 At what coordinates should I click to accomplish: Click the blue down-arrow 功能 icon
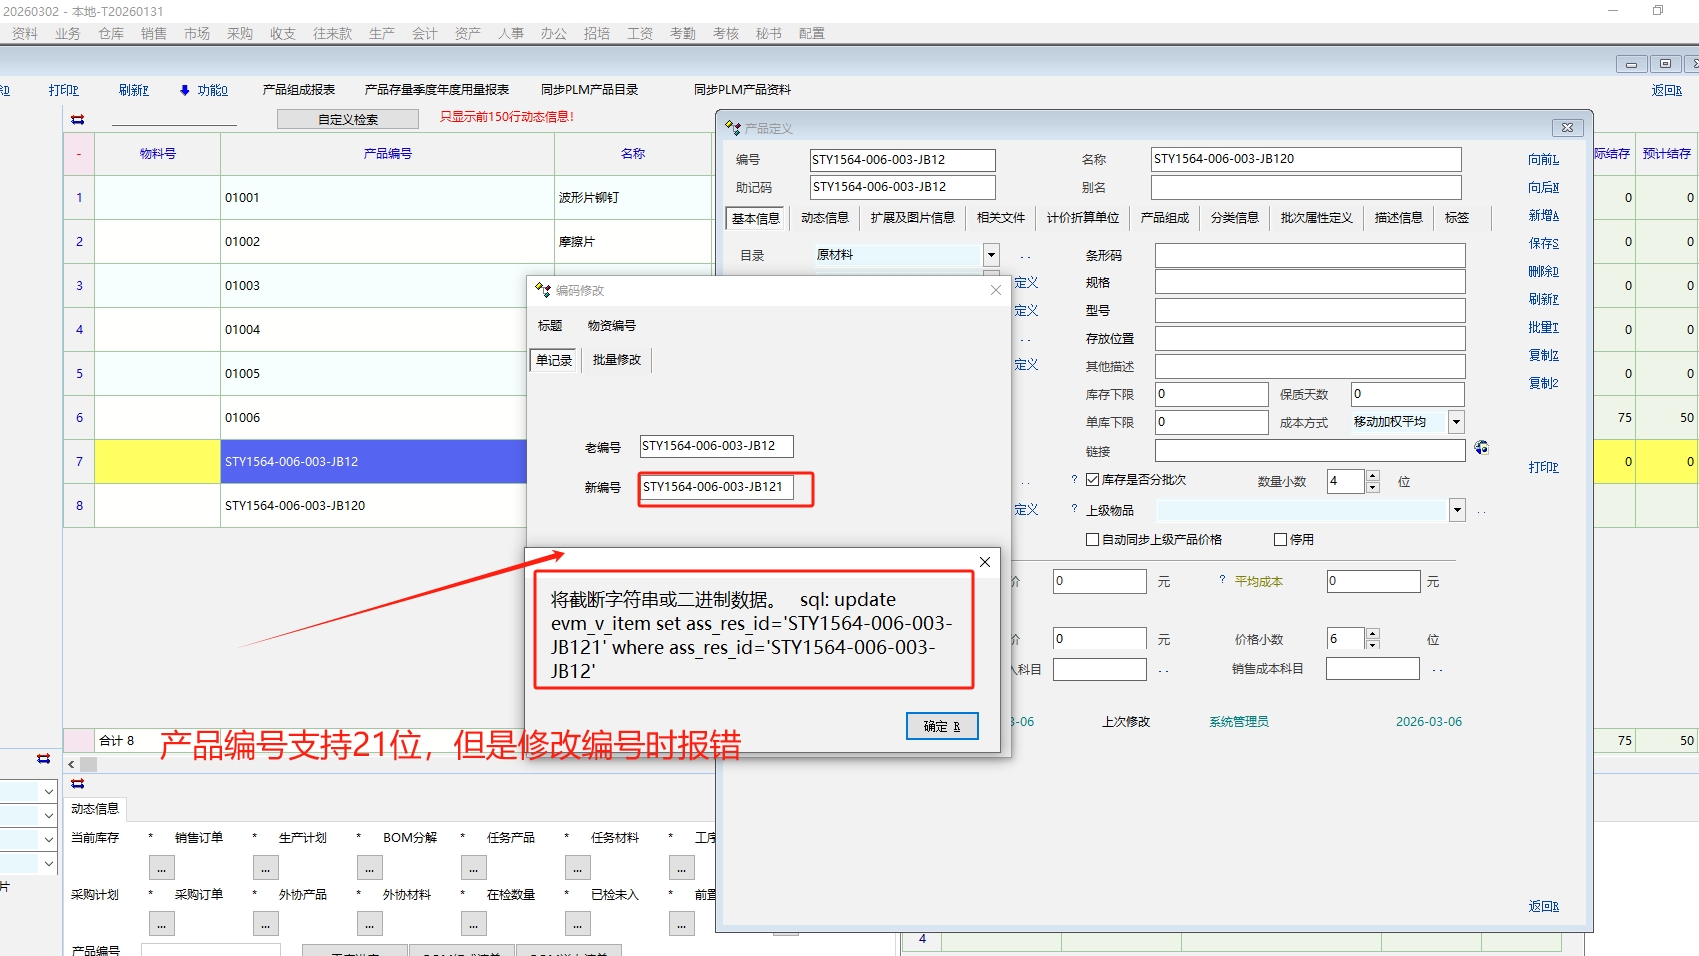coord(185,90)
